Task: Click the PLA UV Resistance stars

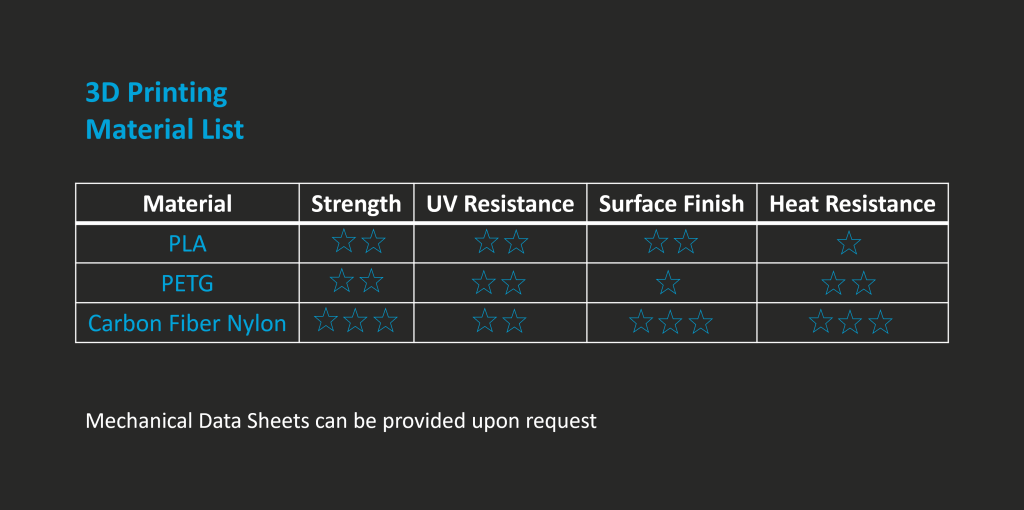Action: coord(500,242)
